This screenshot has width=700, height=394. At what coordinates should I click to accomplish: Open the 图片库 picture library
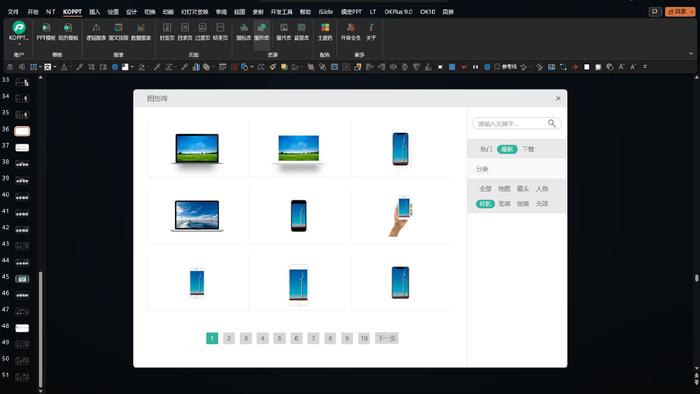[x=283, y=32]
